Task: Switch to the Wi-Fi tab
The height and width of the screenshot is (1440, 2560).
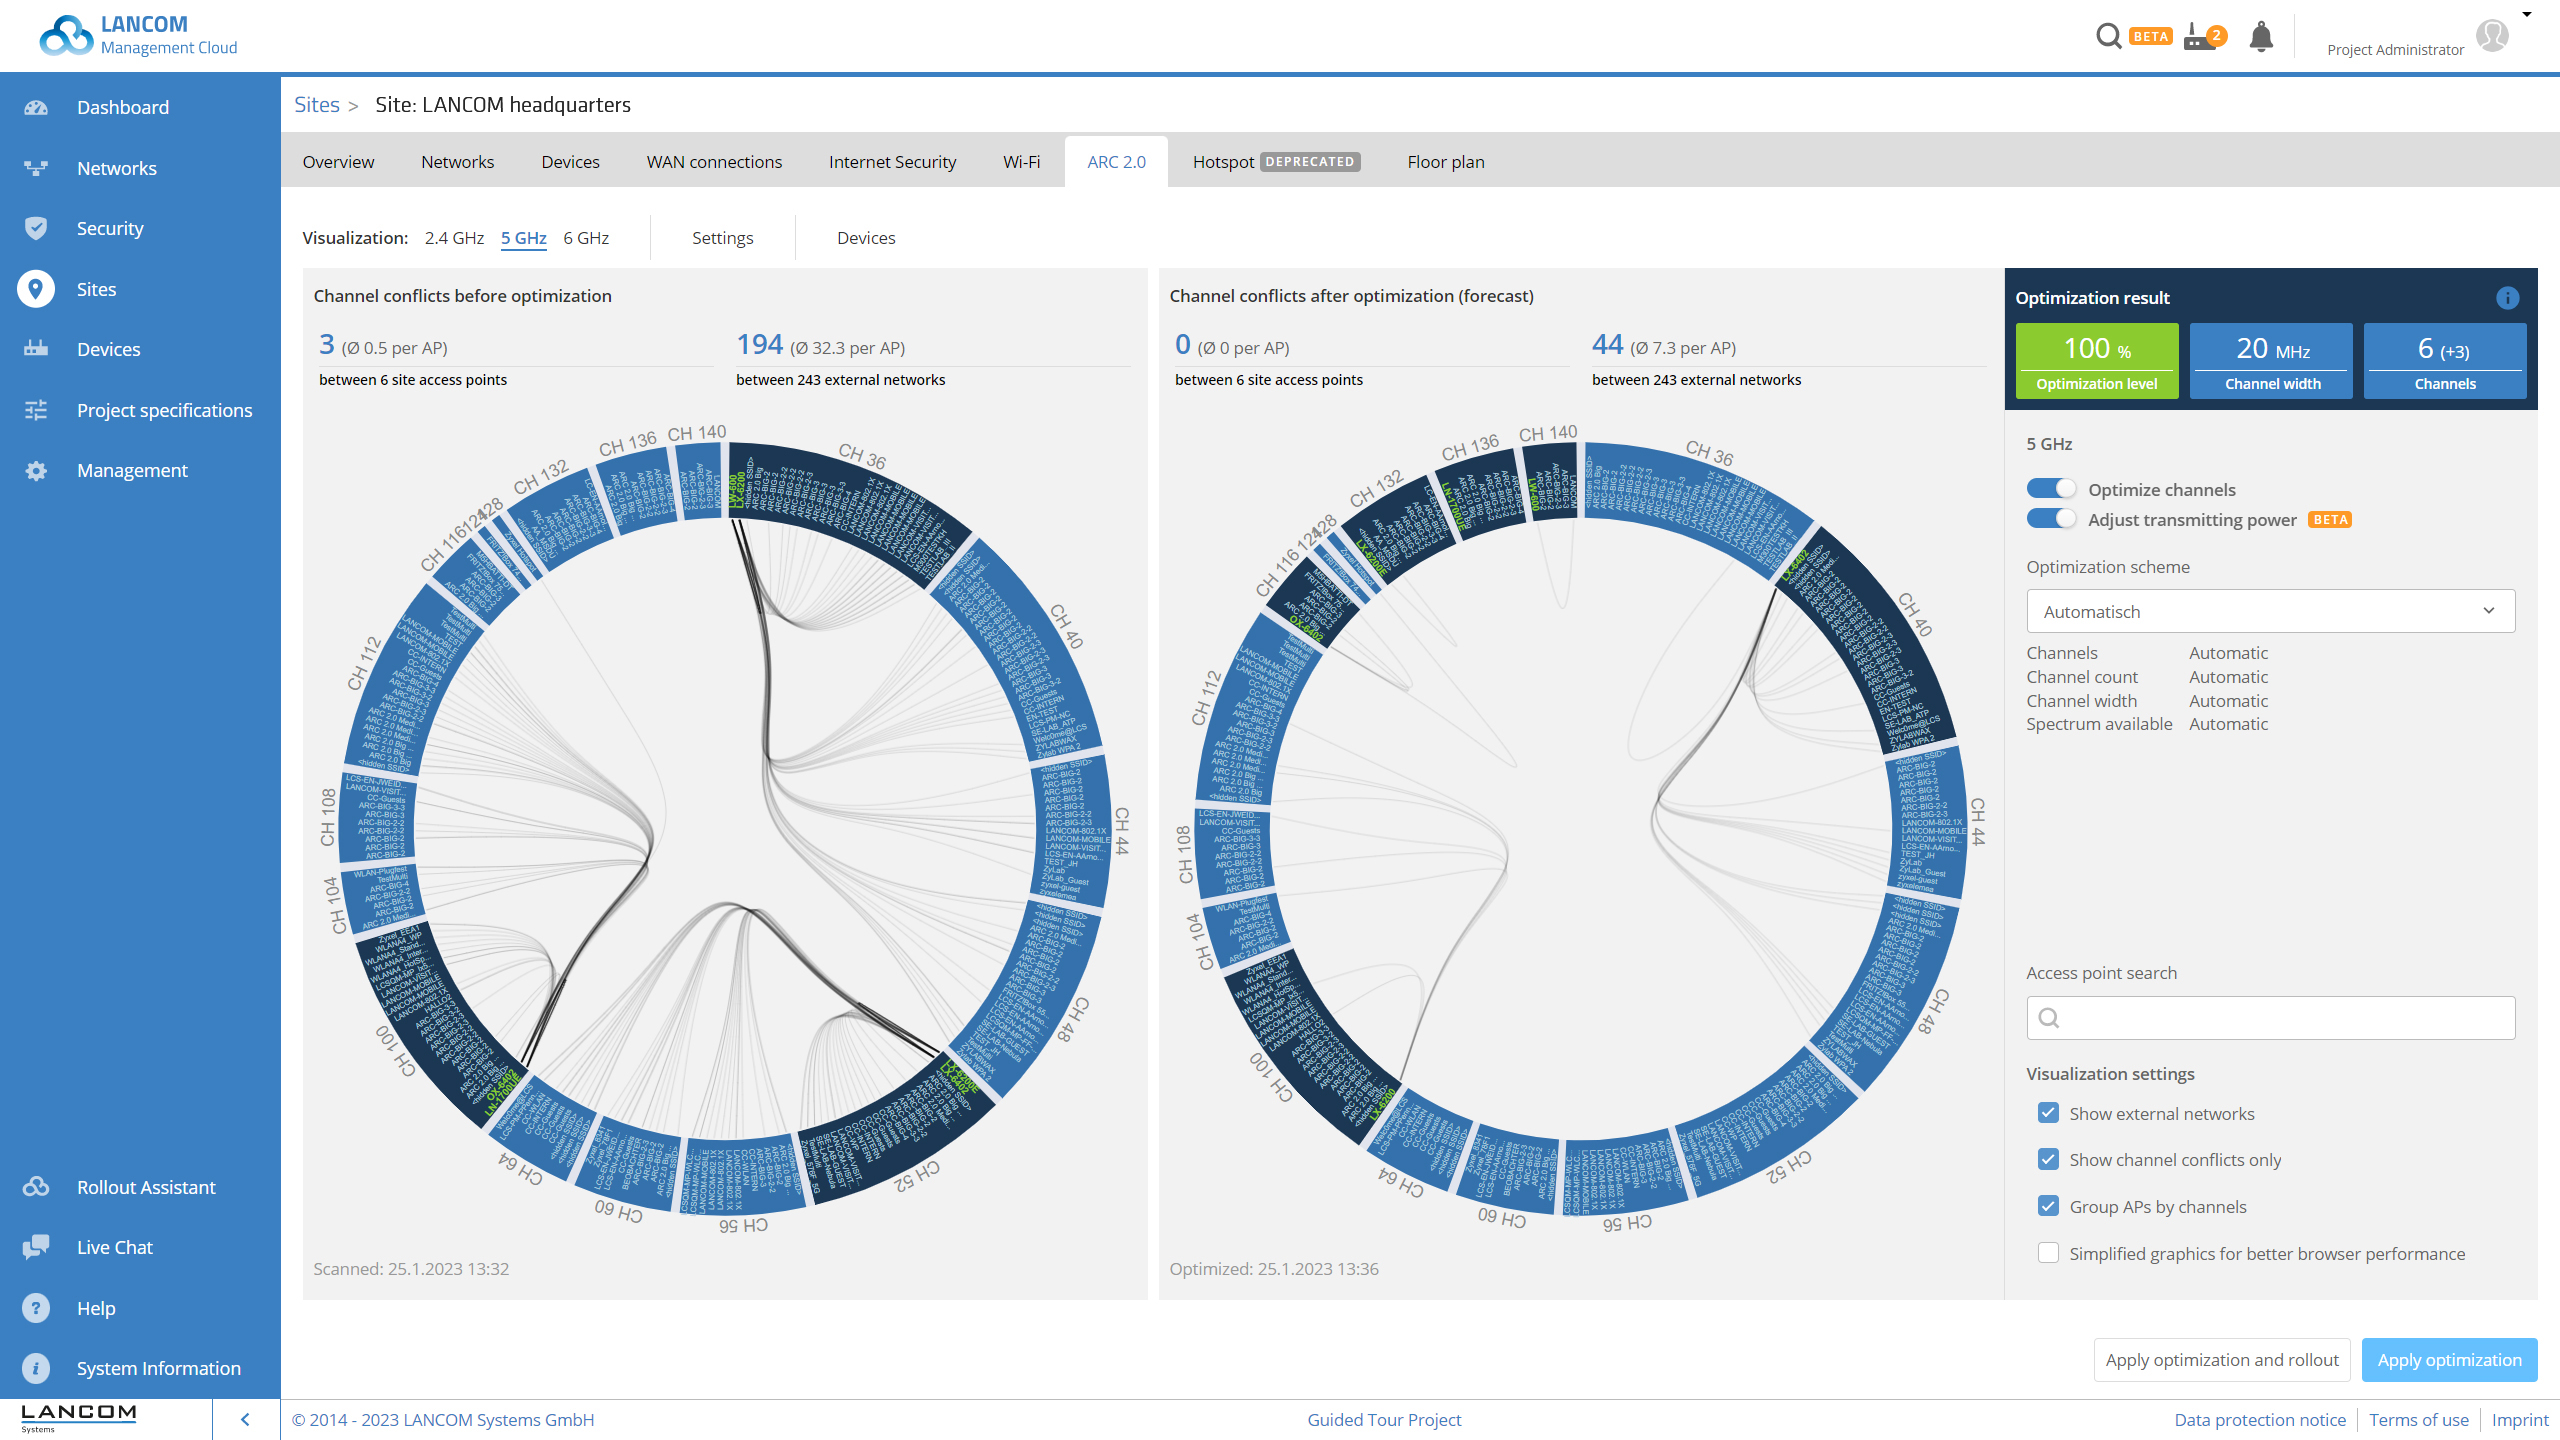Action: click(x=1021, y=161)
